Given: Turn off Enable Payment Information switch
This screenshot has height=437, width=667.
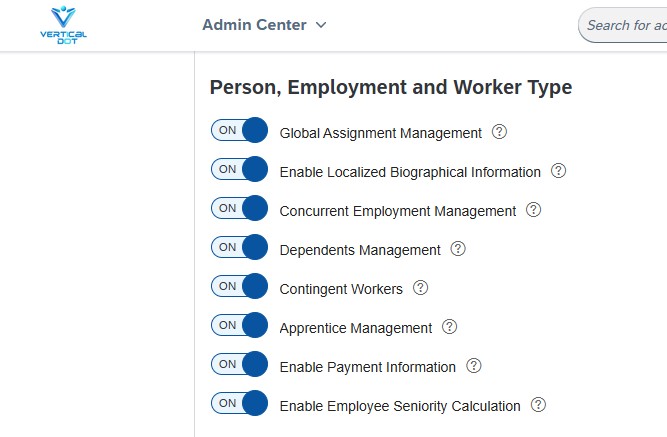Looking at the screenshot, I should (239, 364).
